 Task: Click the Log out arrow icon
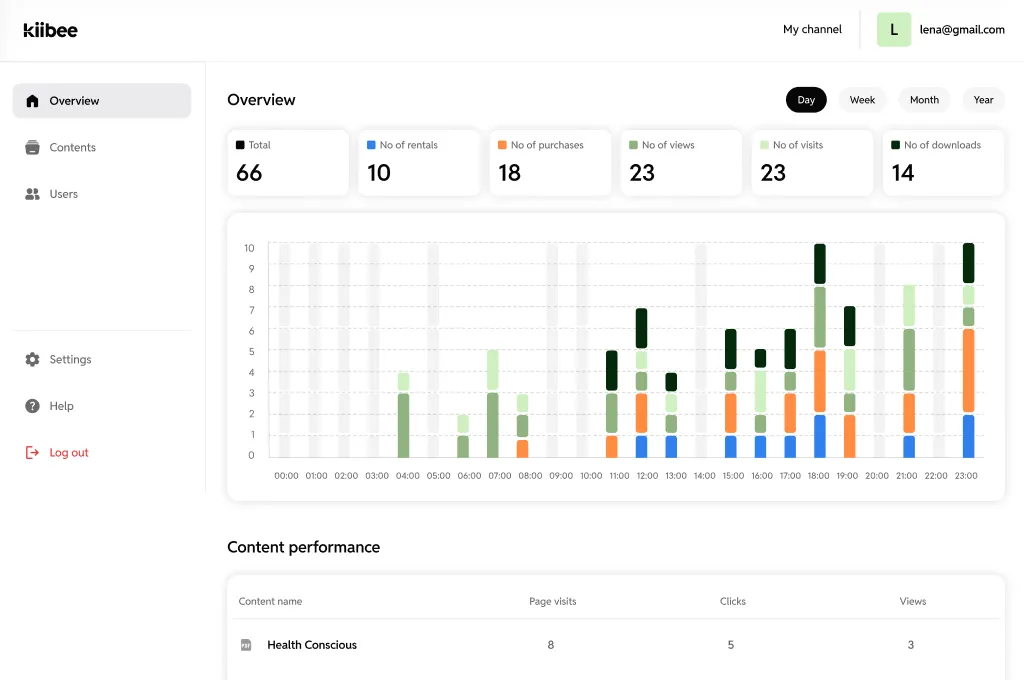coord(32,453)
